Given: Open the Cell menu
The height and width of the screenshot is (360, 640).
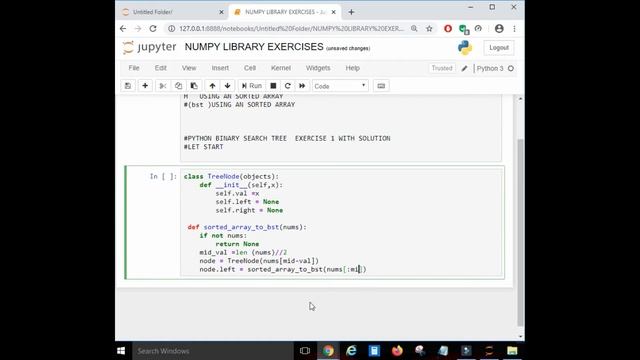Looking at the screenshot, I should pyautogui.click(x=250, y=68).
